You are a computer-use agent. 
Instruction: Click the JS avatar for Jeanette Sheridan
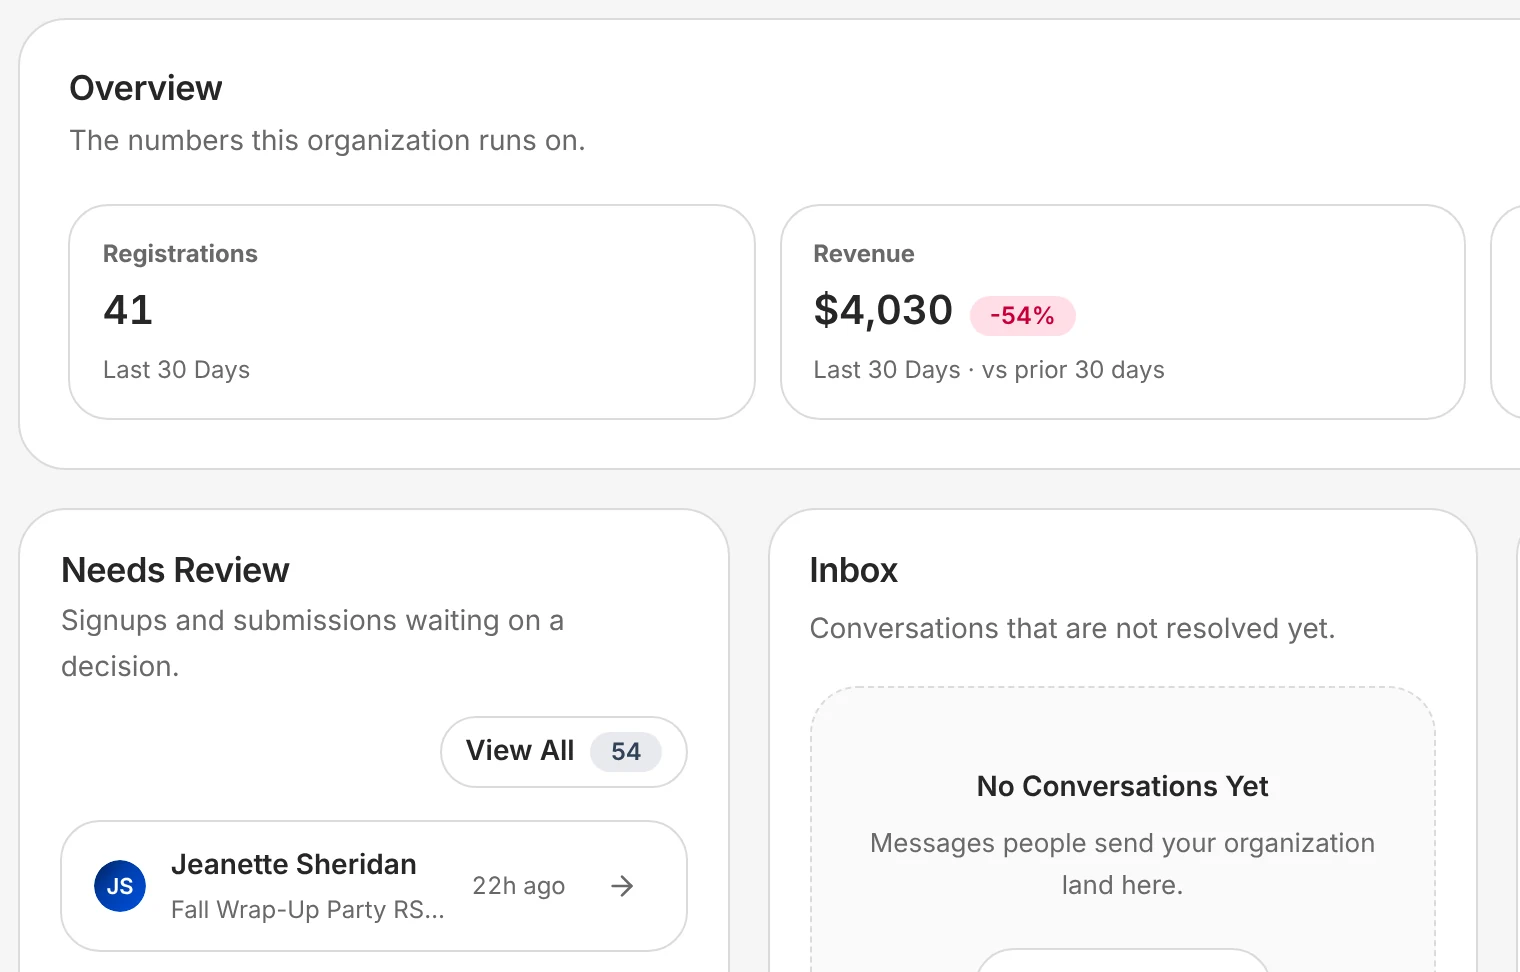tap(120, 886)
